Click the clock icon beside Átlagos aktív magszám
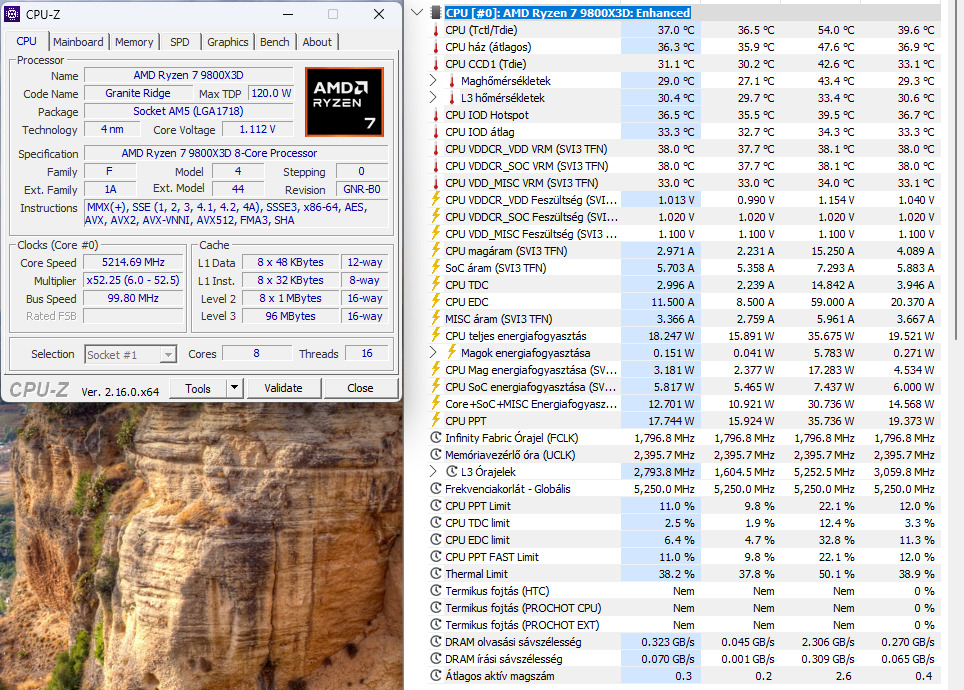964x690 pixels. [437, 676]
